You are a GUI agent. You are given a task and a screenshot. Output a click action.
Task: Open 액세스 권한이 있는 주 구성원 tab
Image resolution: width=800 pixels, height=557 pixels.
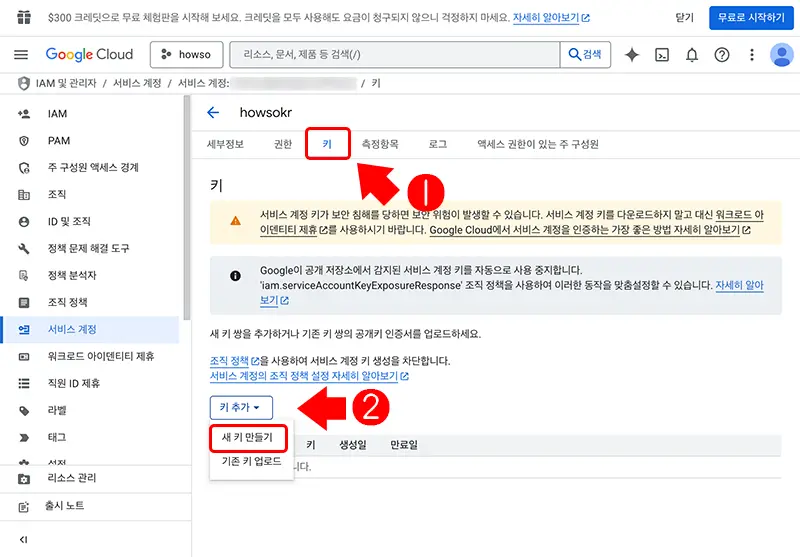[x=538, y=144]
